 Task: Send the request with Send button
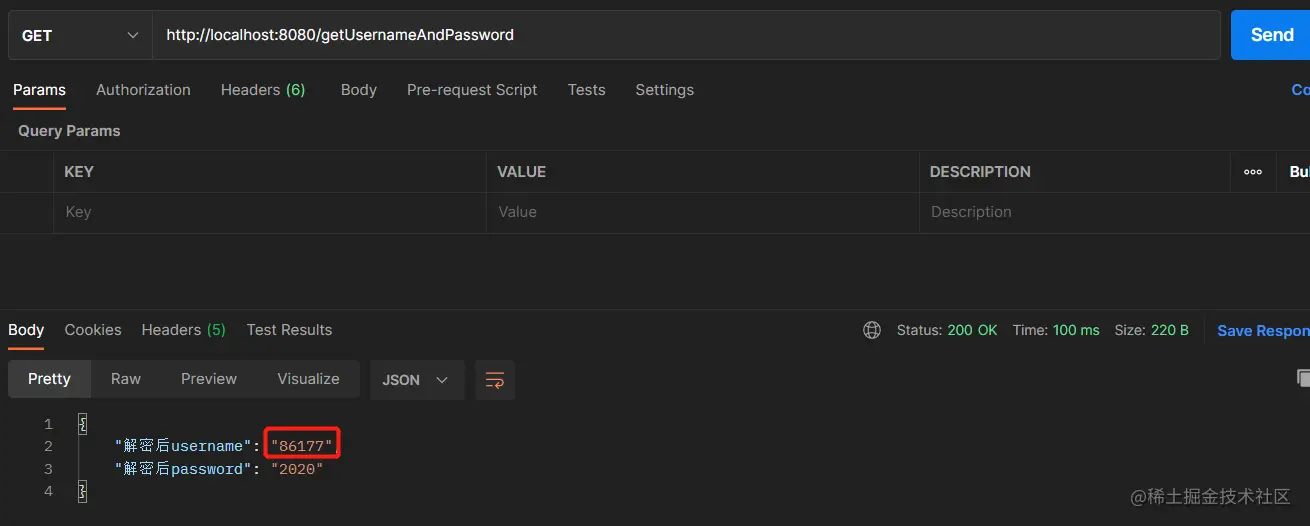point(1270,35)
